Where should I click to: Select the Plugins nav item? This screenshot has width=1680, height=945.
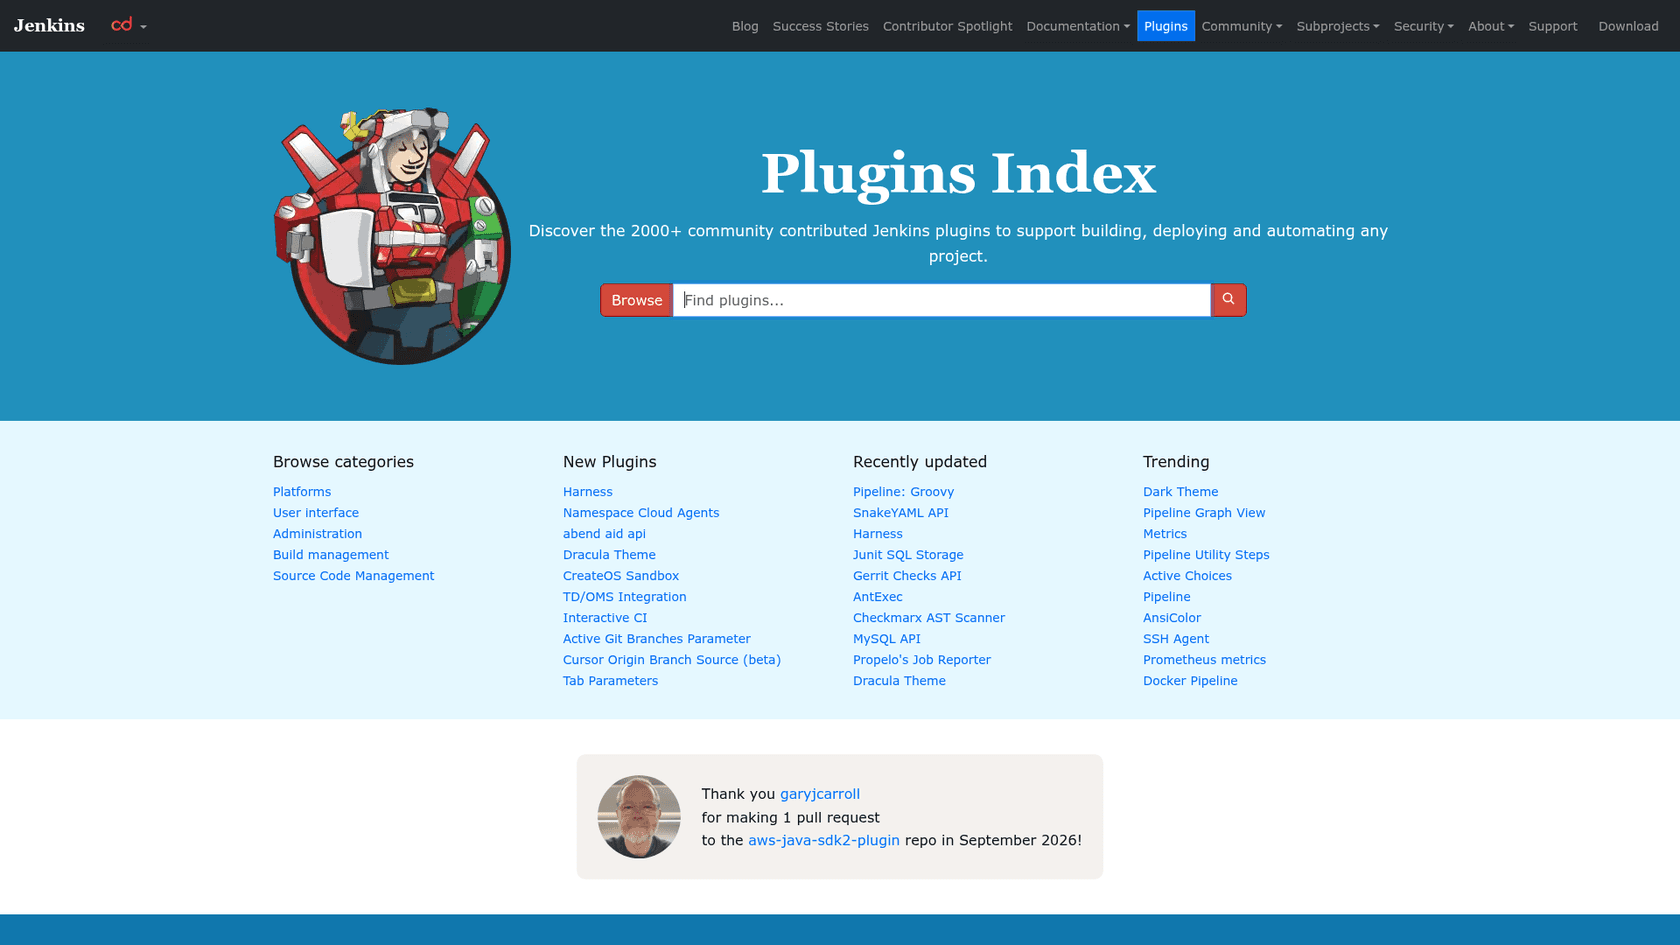click(1166, 26)
